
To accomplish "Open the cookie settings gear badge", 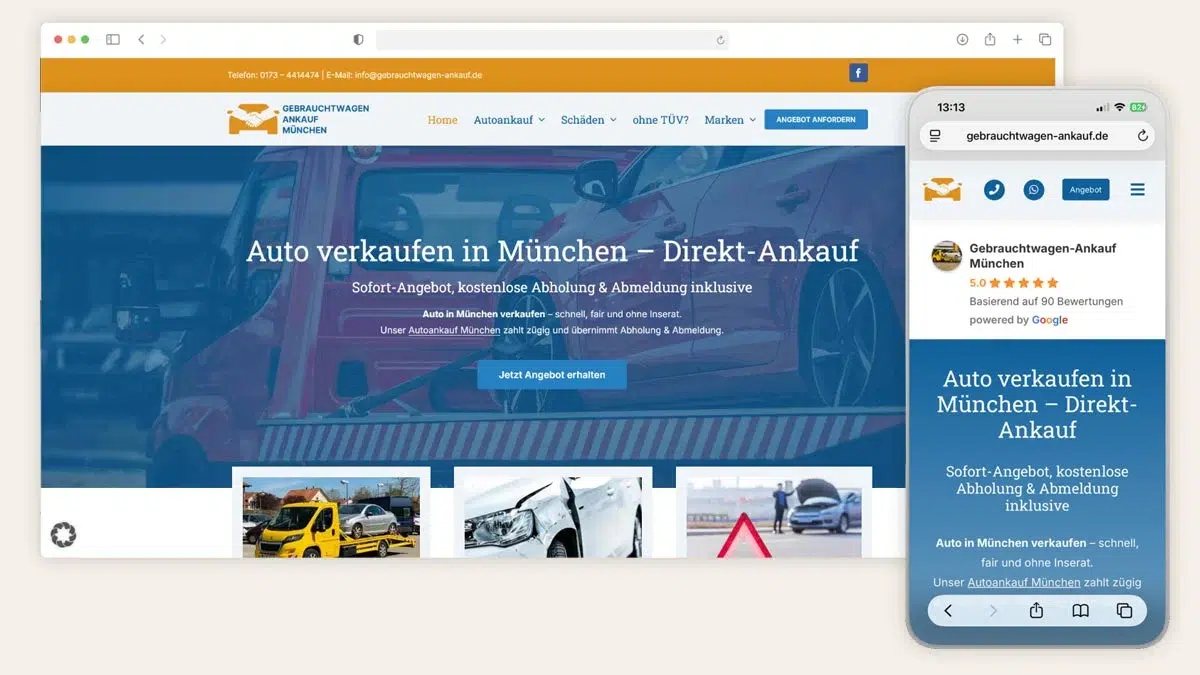I will [63, 535].
